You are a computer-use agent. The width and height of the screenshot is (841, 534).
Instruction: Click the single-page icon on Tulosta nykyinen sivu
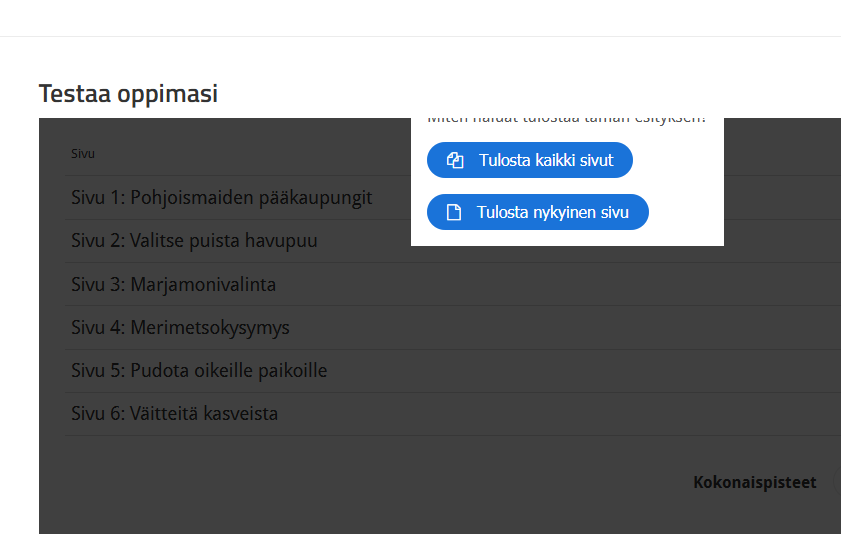pyautogui.click(x=454, y=212)
